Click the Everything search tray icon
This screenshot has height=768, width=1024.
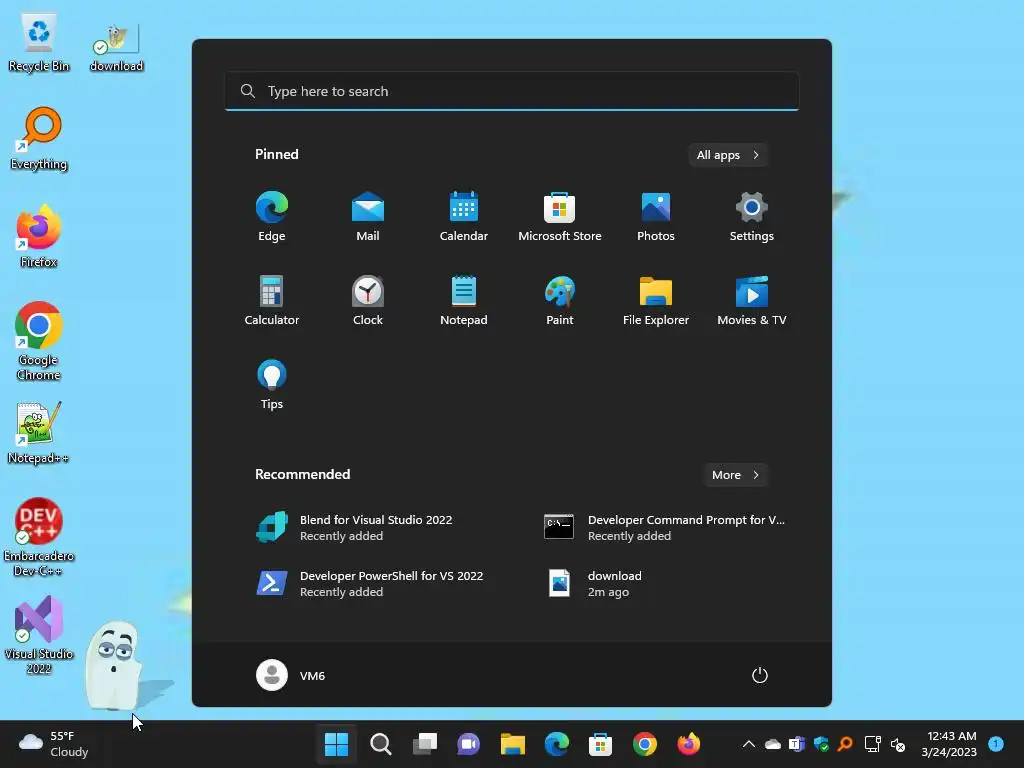(845, 744)
